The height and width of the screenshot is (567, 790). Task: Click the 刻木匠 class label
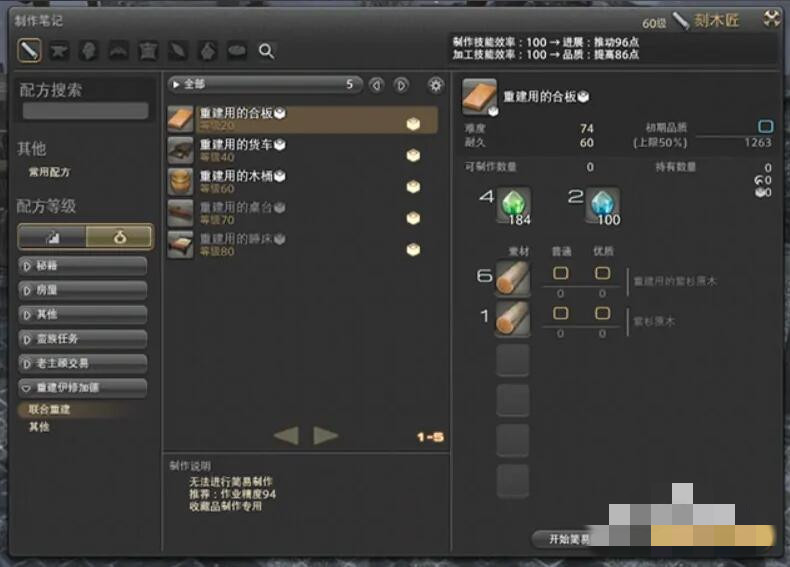tap(716, 20)
